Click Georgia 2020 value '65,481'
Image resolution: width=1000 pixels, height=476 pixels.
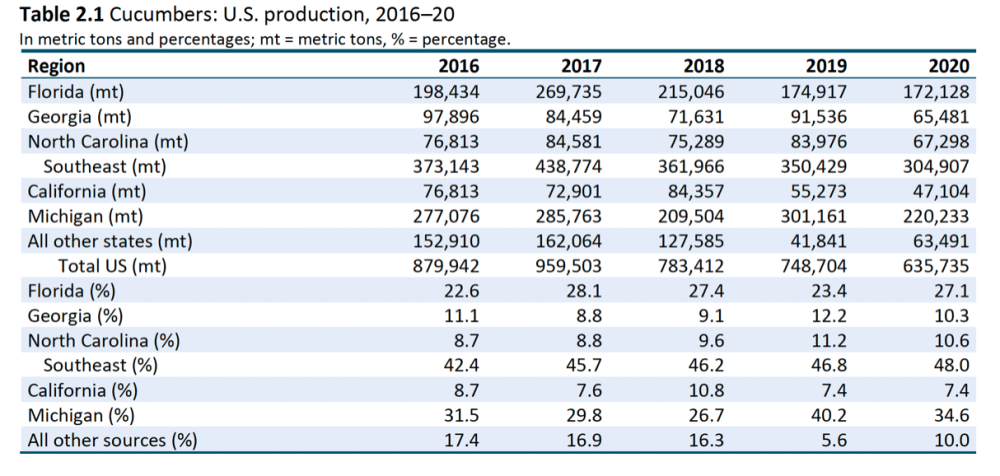(x=941, y=117)
